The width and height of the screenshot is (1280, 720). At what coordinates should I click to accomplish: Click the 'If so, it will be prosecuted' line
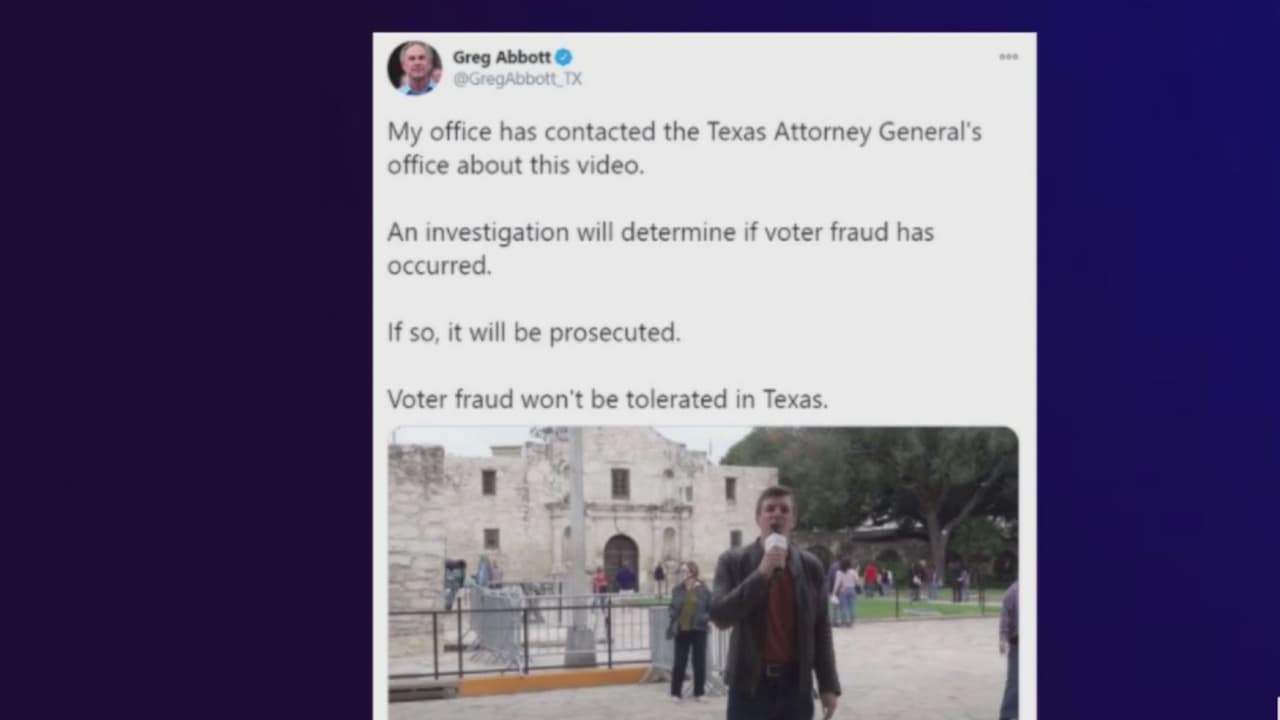click(x=534, y=332)
